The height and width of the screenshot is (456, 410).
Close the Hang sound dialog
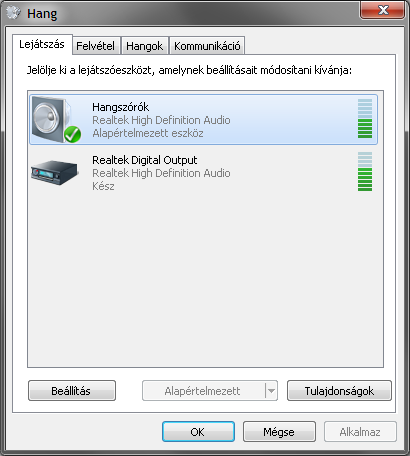[383, 10]
